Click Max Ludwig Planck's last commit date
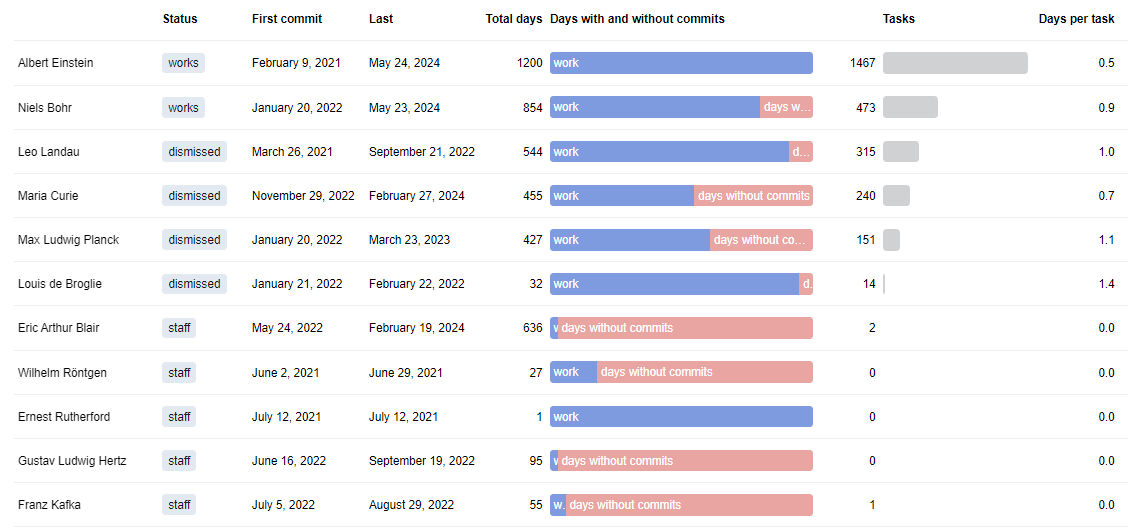The image size is (1128, 528). point(409,240)
